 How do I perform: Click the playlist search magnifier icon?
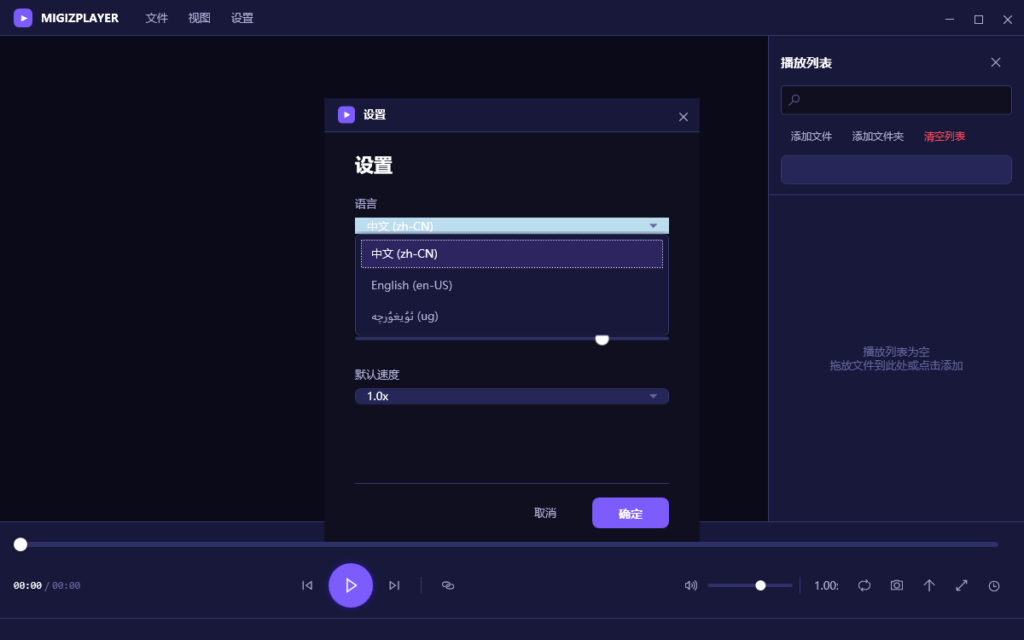coord(794,100)
